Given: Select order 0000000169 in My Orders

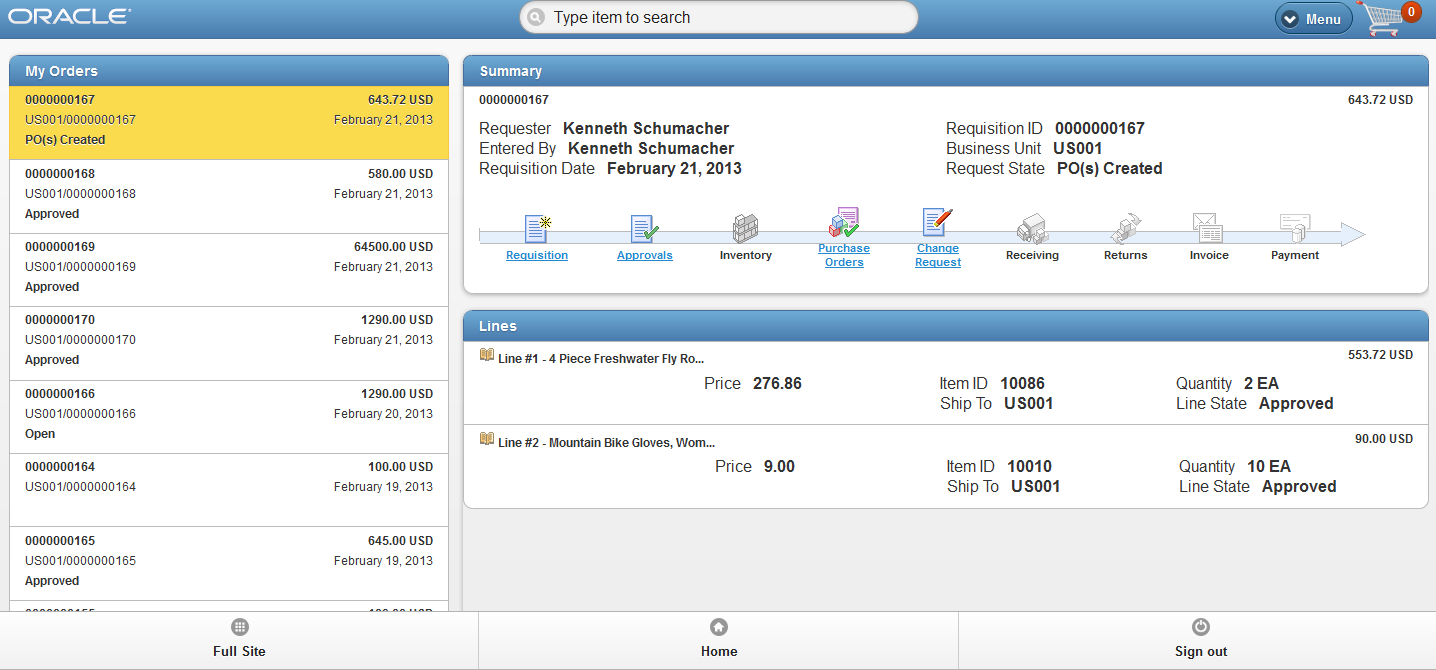Looking at the screenshot, I should click(229, 270).
